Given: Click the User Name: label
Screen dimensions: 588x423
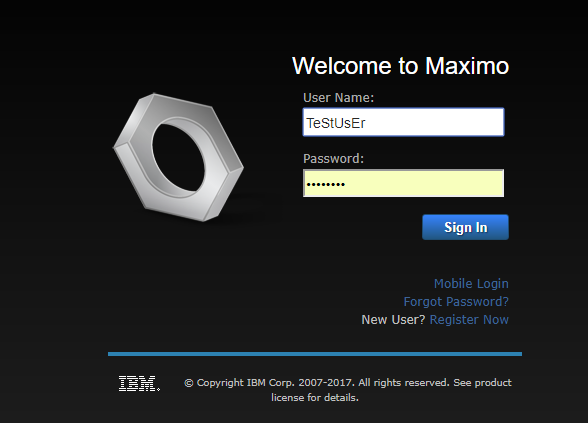Looking at the screenshot, I should (338, 98).
